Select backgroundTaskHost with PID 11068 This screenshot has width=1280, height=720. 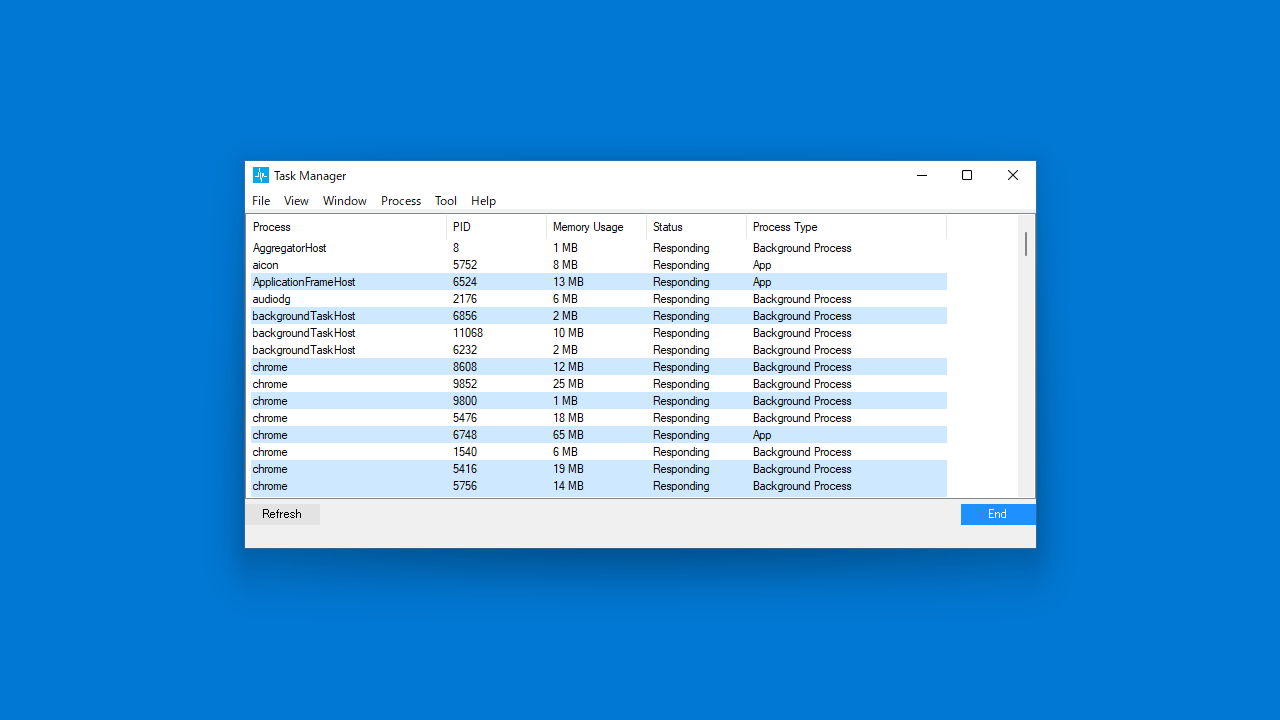point(598,333)
